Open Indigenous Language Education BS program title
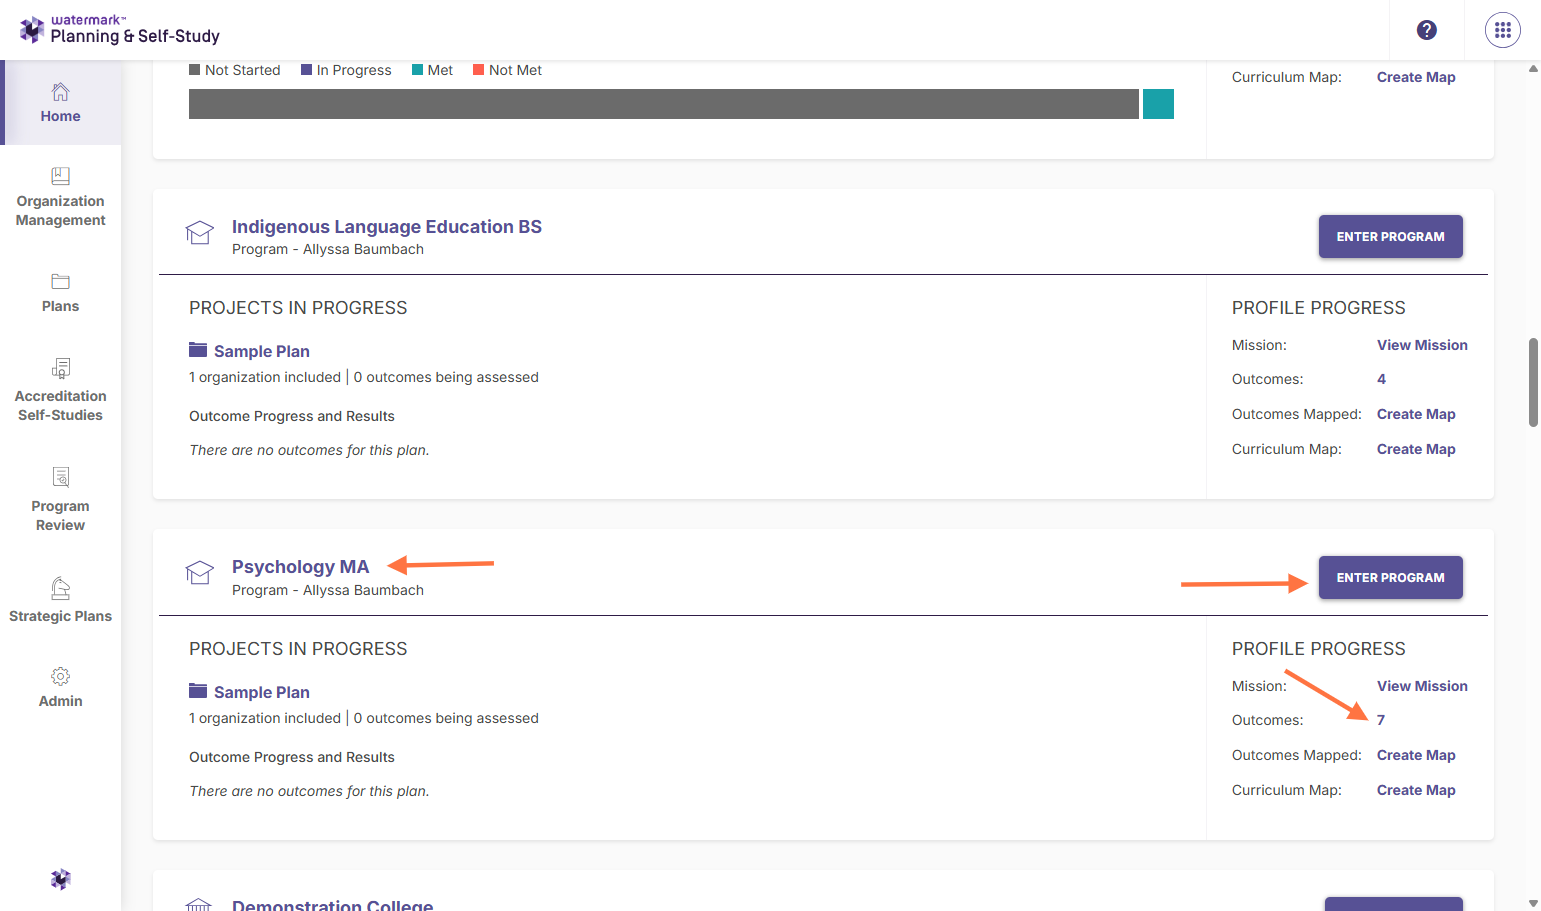Screen dimensions: 1541x911 click(x=387, y=227)
